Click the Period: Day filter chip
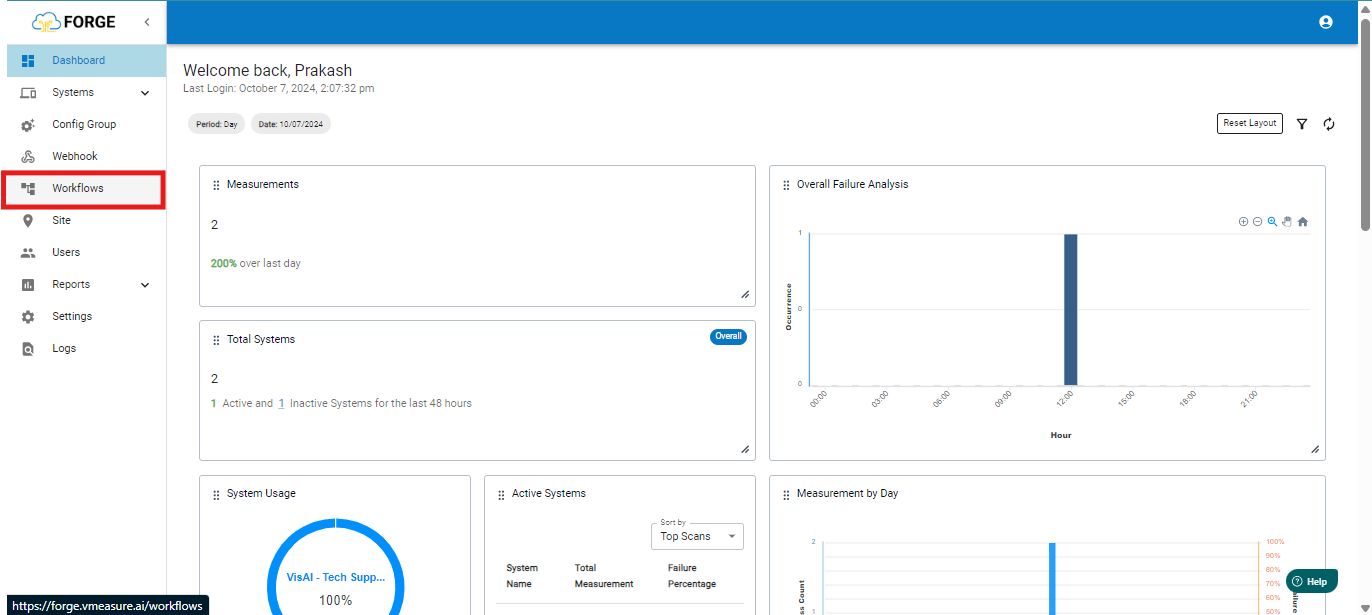This screenshot has height=615, width=1372. pos(217,124)
